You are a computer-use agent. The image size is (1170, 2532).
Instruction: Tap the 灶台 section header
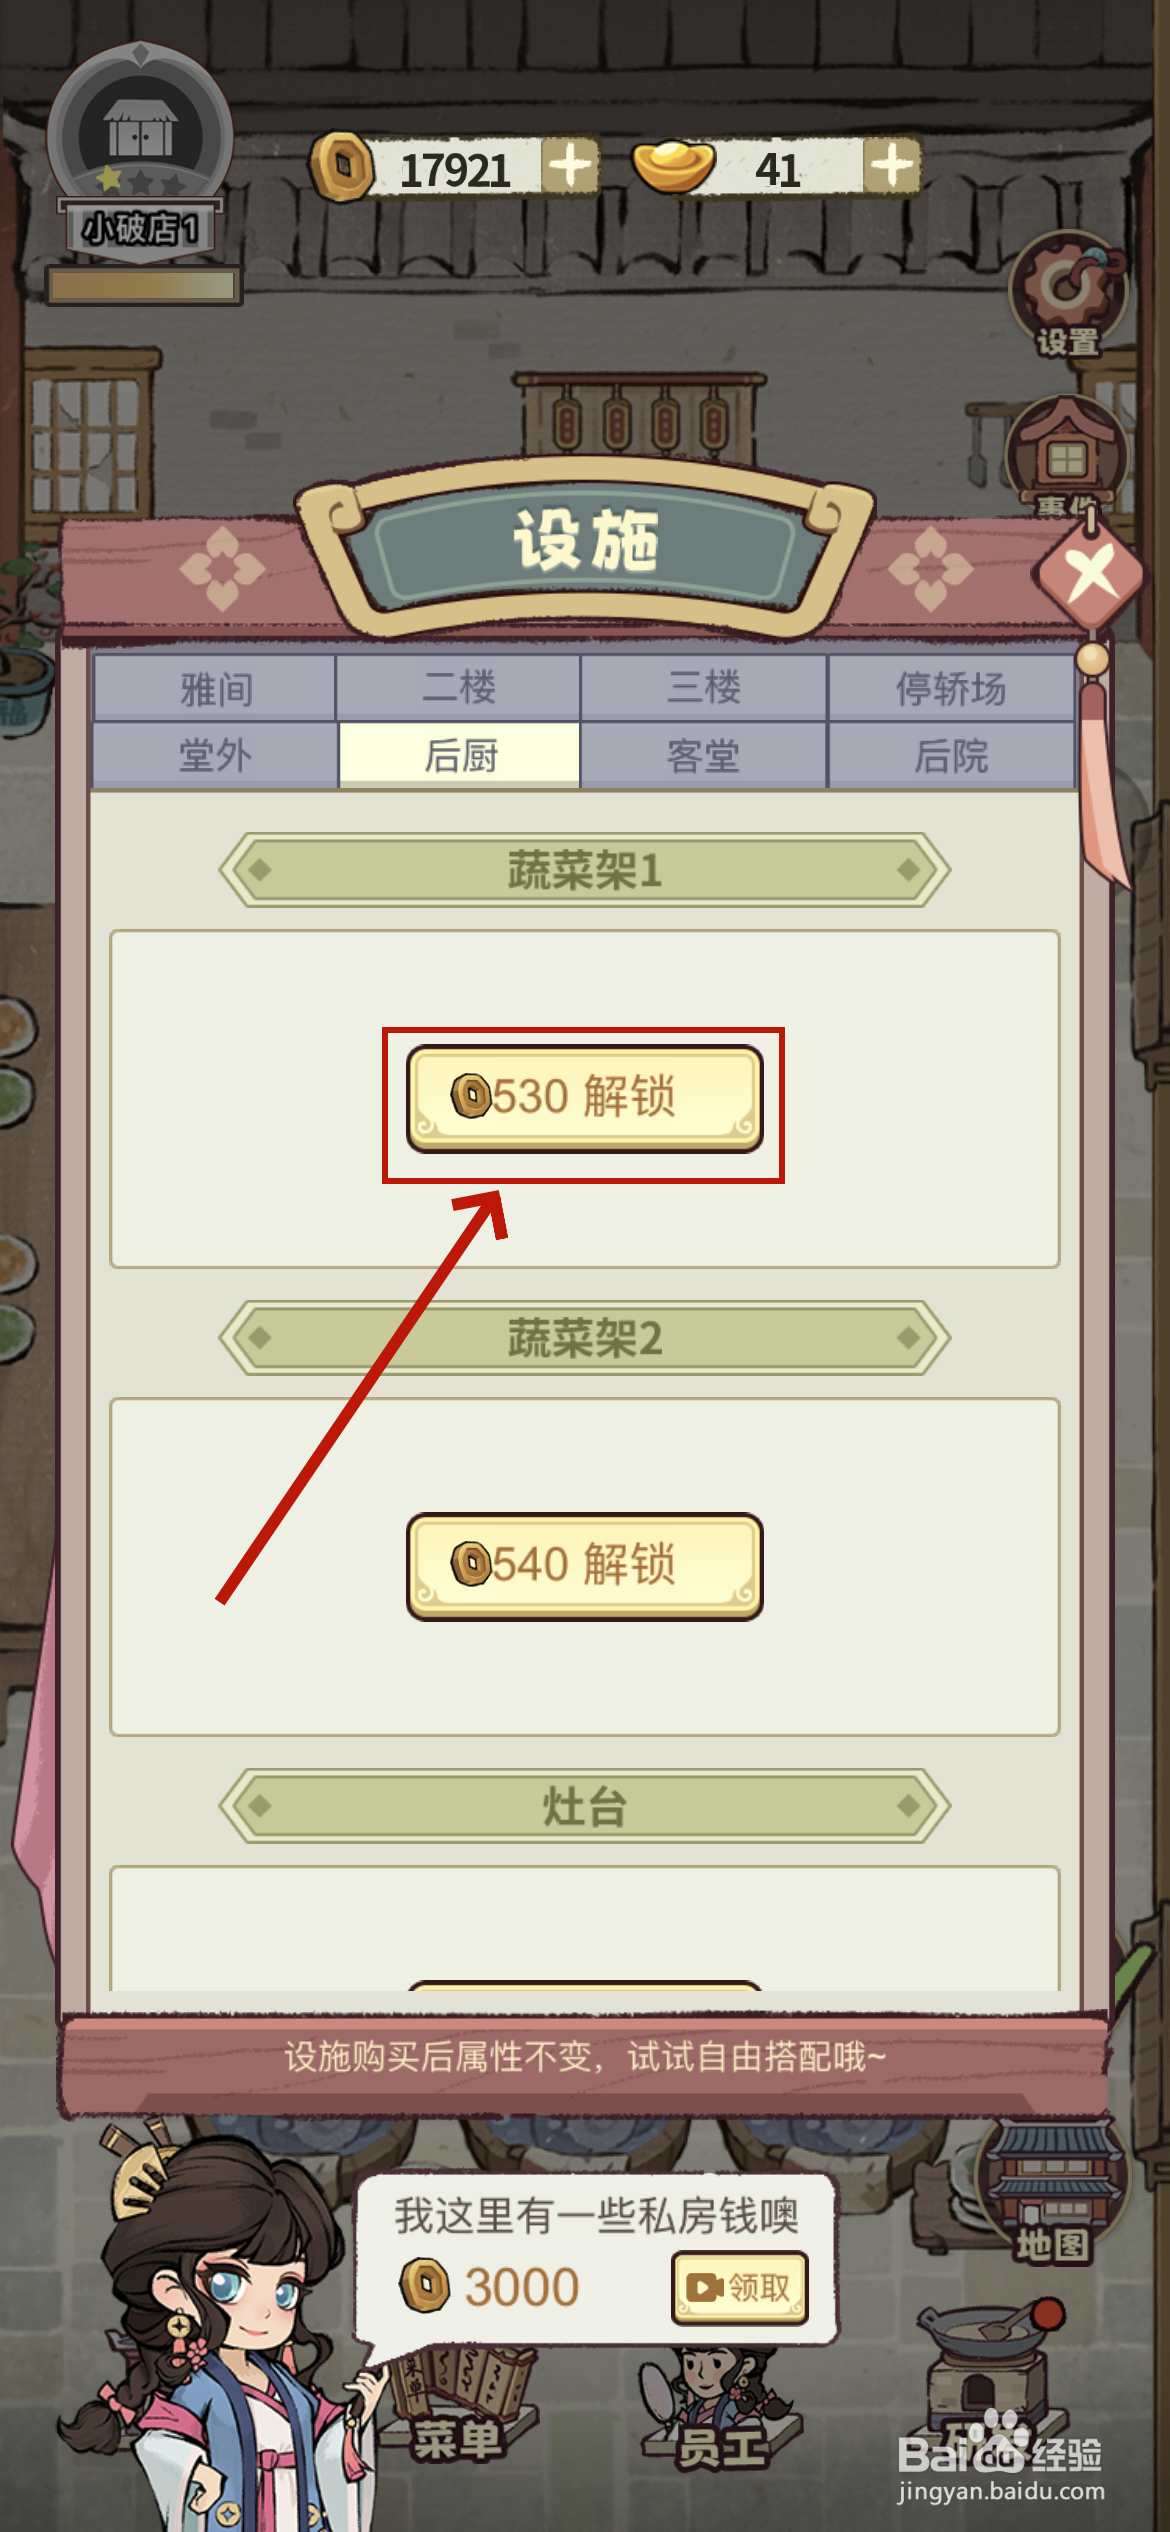(584, 1806)
